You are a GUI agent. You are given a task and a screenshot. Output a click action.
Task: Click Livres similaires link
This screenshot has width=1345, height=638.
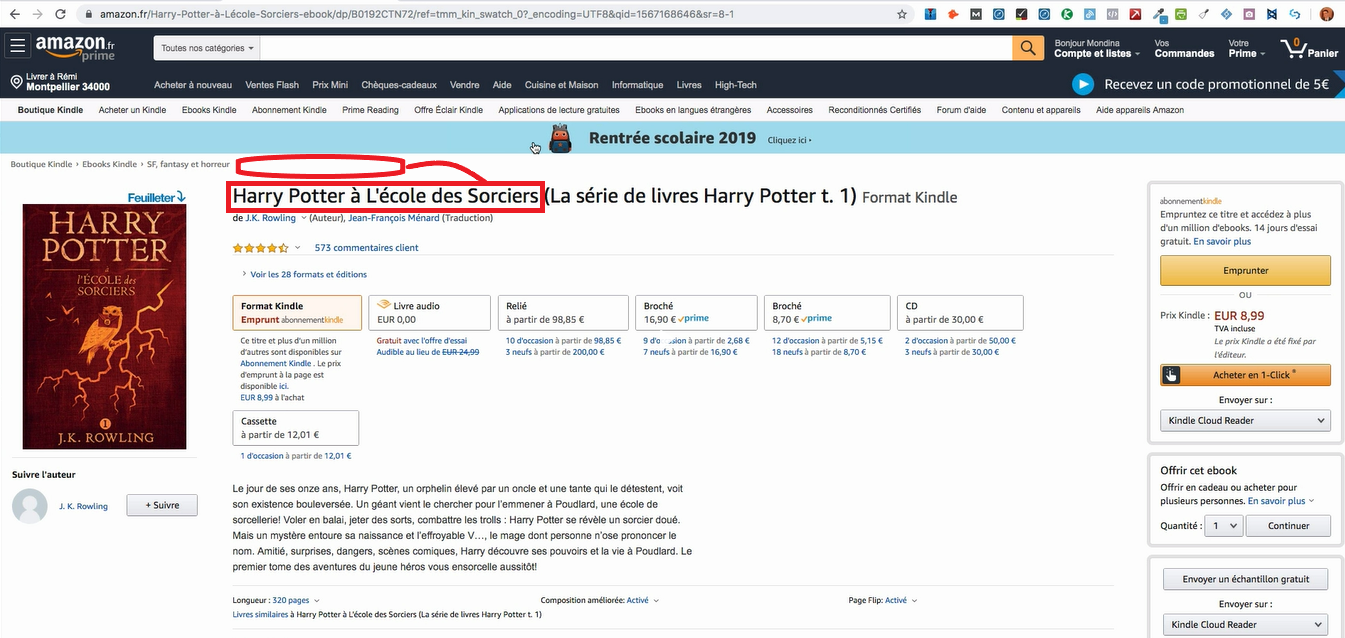[260, 614]
